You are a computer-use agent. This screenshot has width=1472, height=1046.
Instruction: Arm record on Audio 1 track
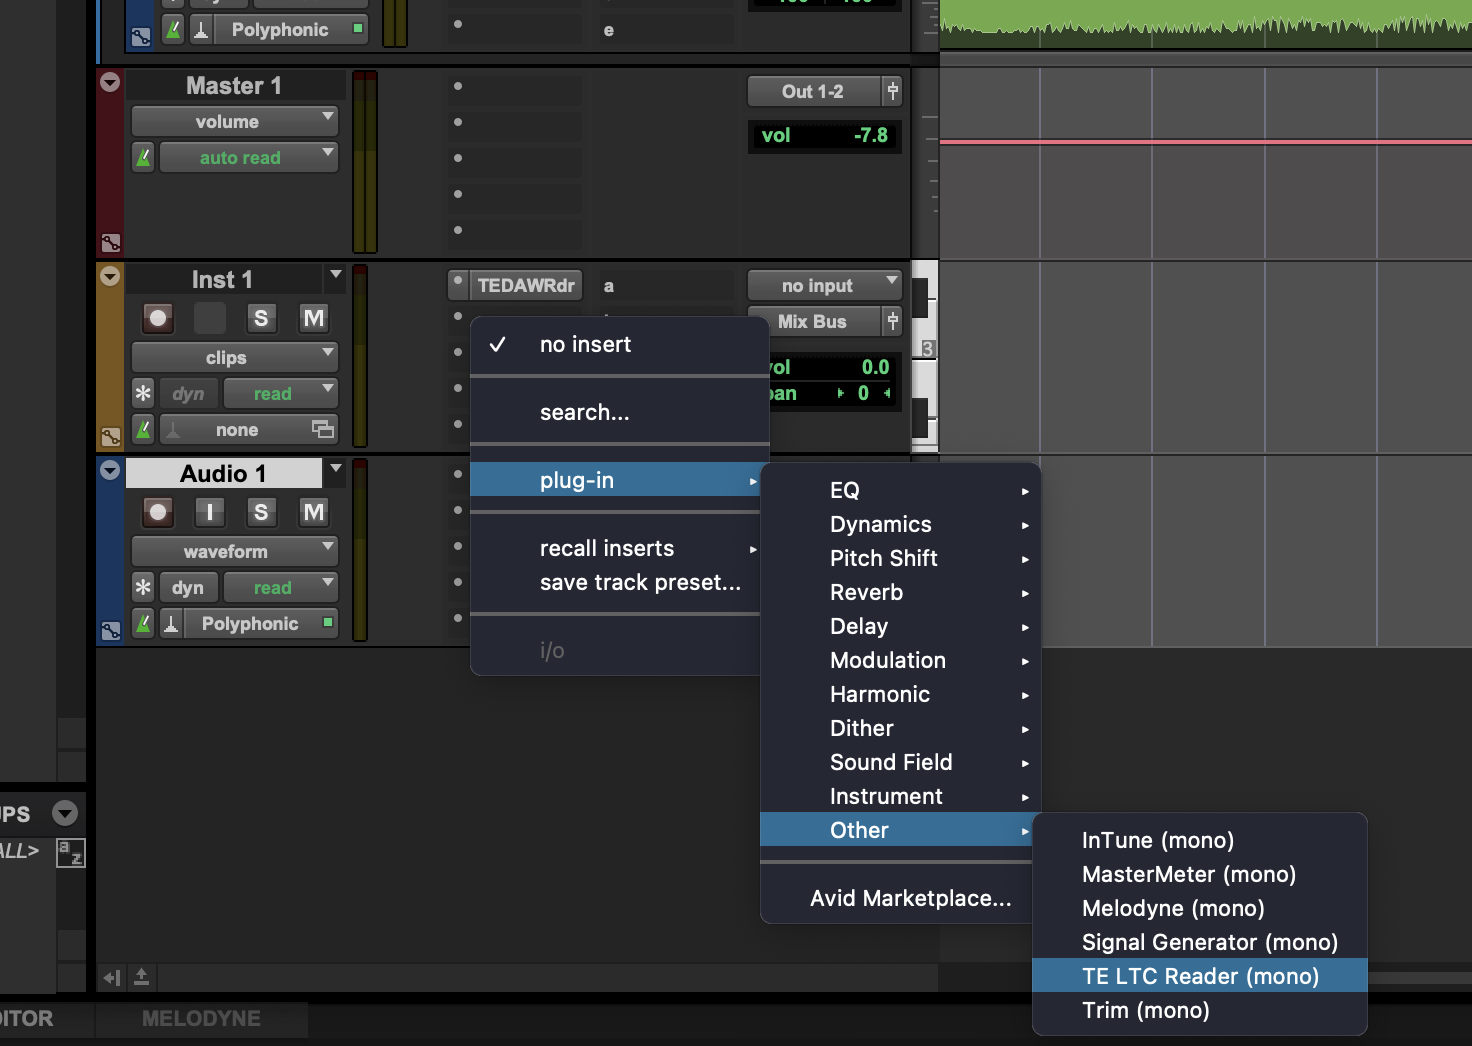coord(157,512)
